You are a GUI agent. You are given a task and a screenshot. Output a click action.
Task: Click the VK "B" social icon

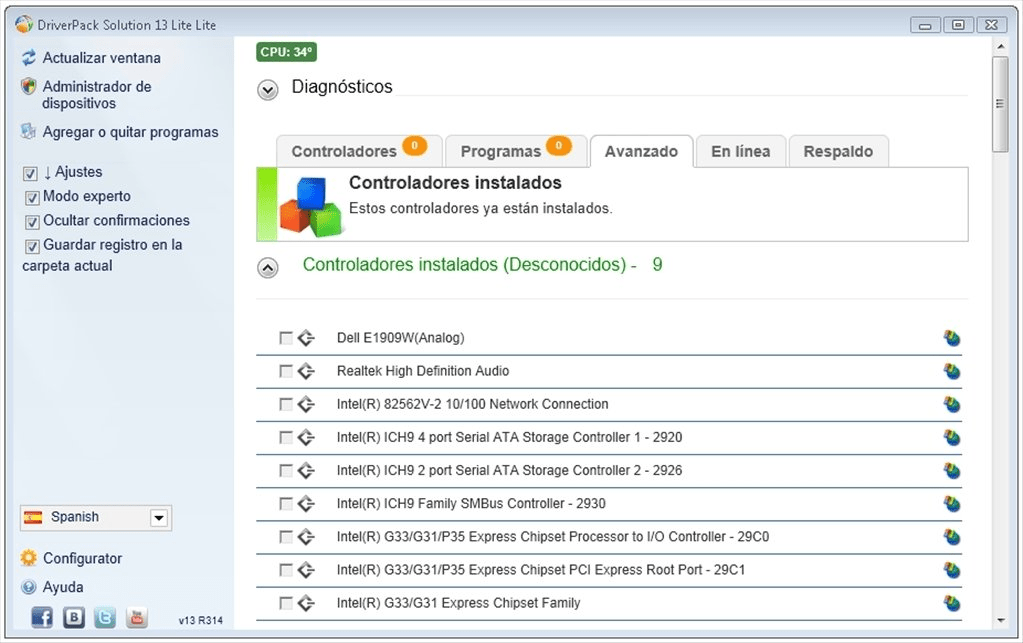[74, 617]
